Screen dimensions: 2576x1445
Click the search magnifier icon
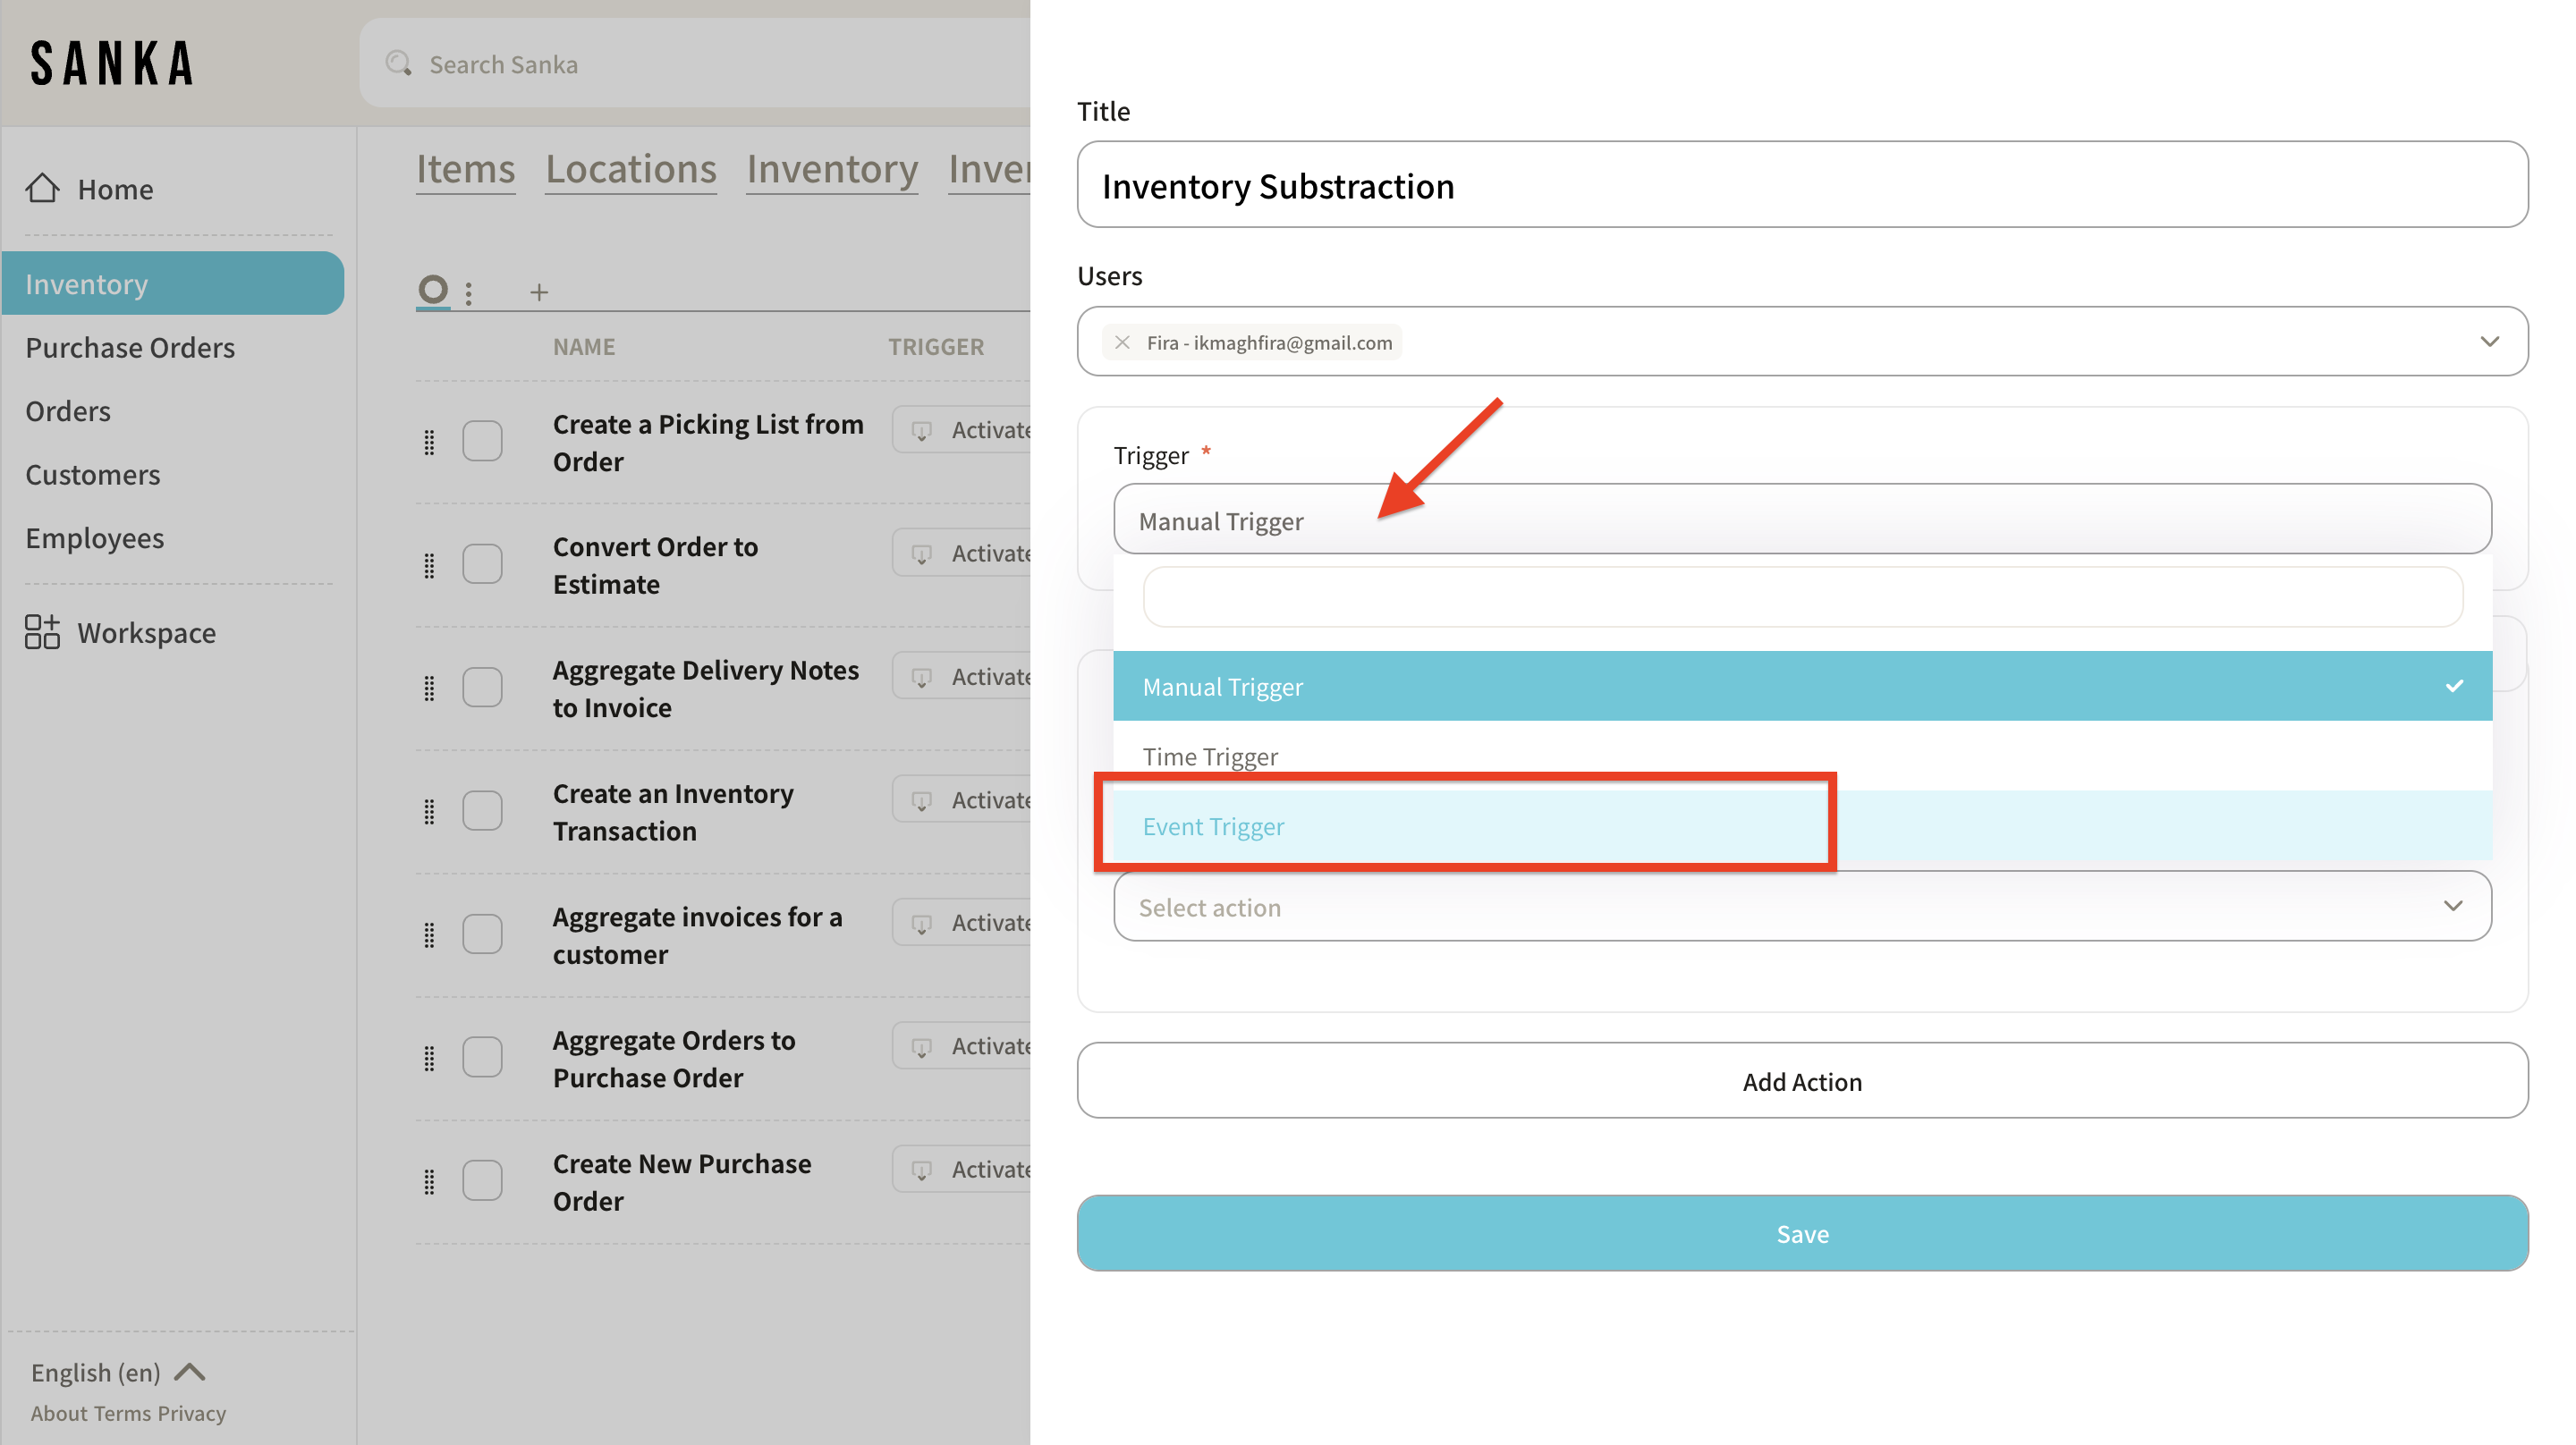tap(398, 64)
